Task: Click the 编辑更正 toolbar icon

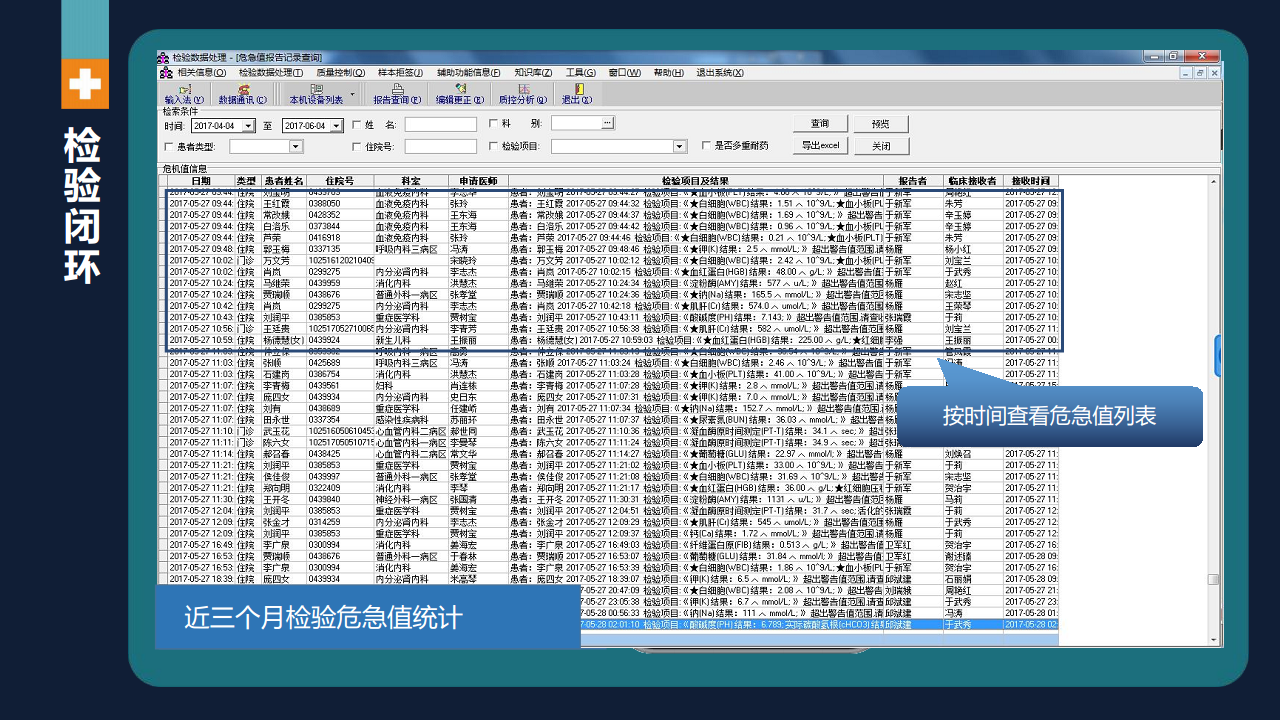Action: [x=459, y=93]
